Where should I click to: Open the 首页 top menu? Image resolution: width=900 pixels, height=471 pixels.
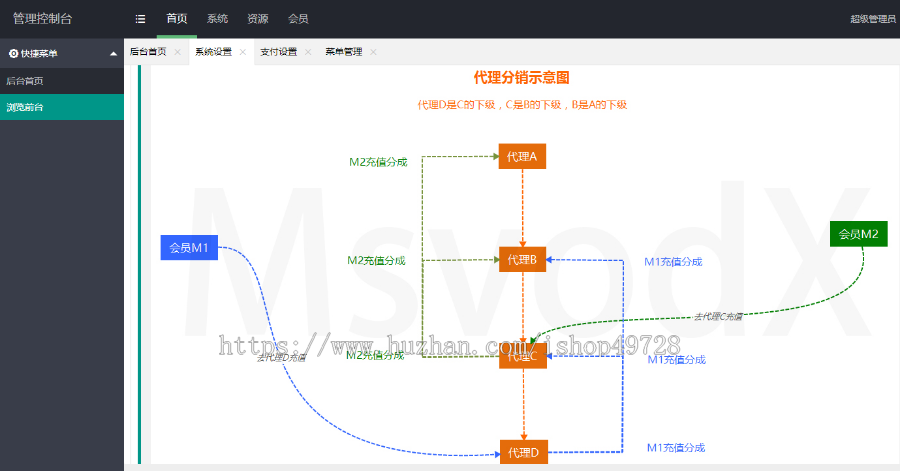tap(177, 19)
